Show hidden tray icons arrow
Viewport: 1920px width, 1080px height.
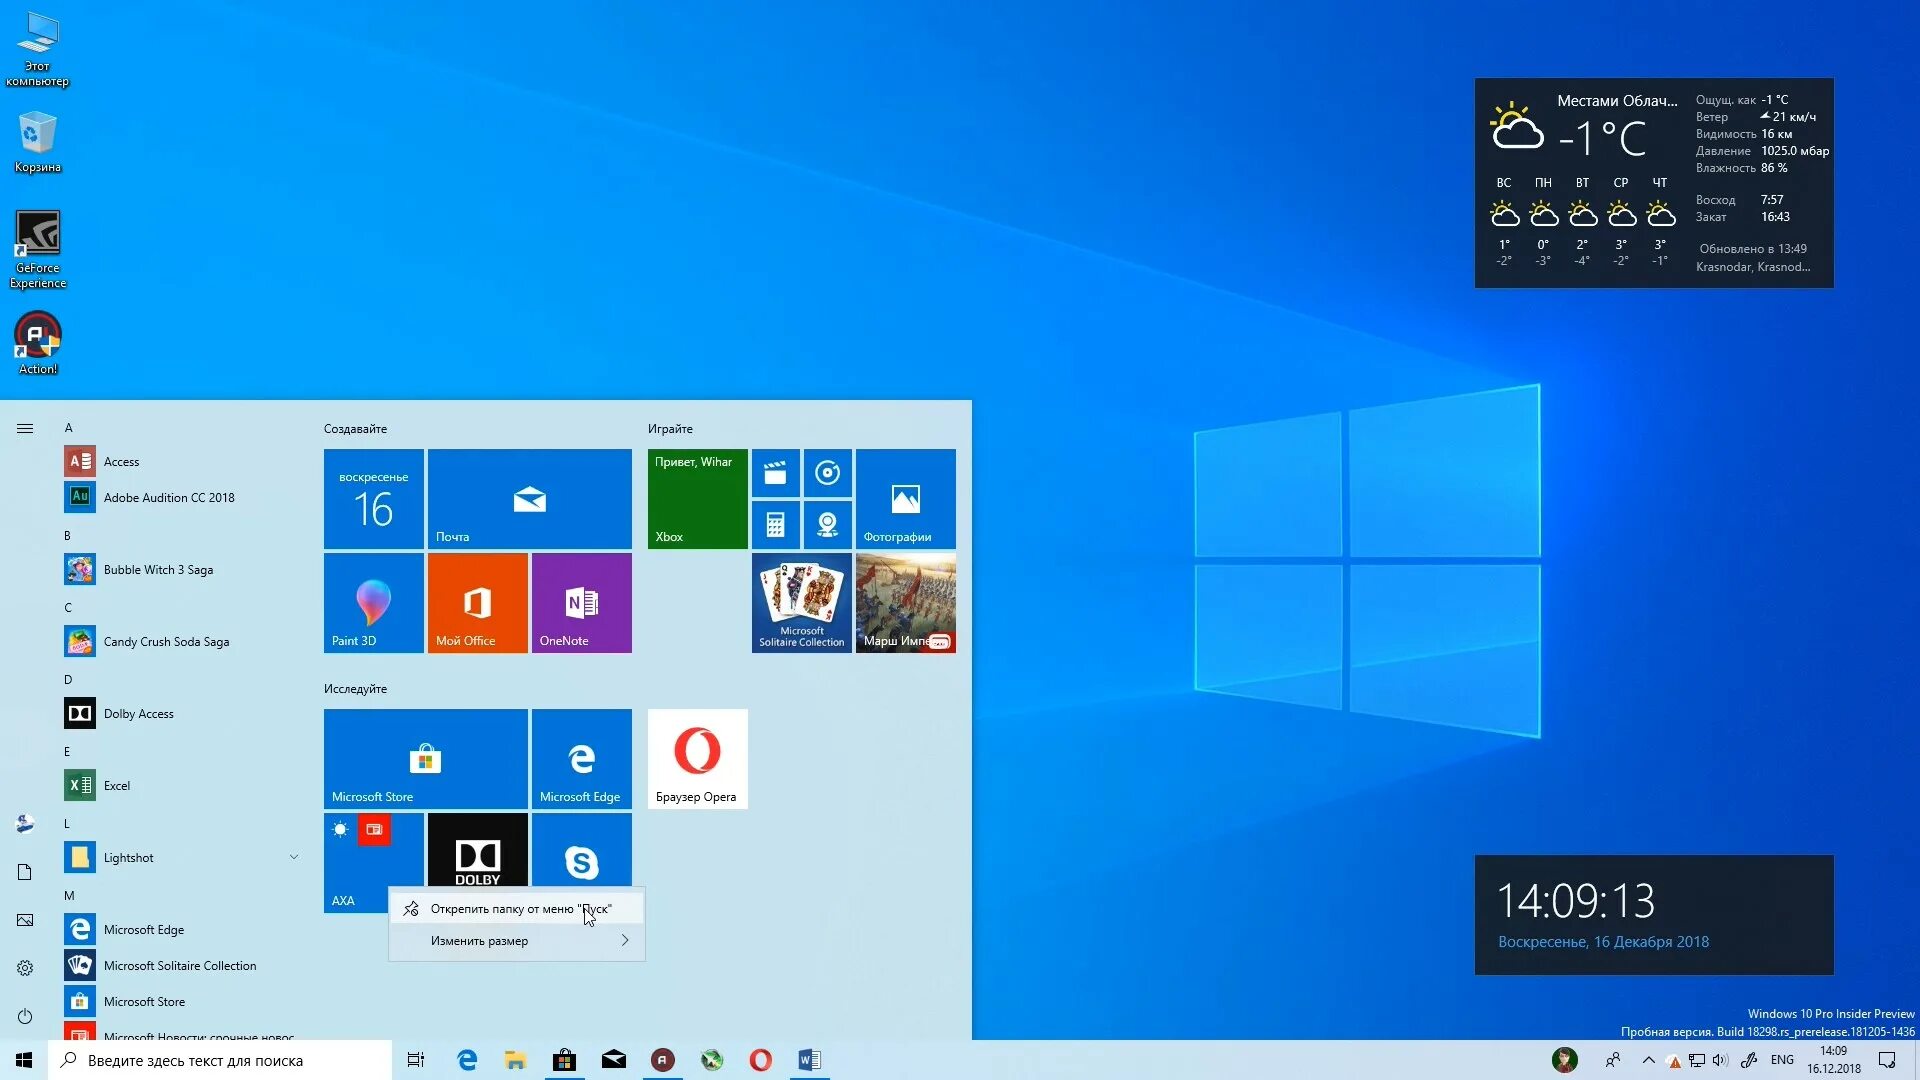pyautogui.click(x=1649, y=1060)
